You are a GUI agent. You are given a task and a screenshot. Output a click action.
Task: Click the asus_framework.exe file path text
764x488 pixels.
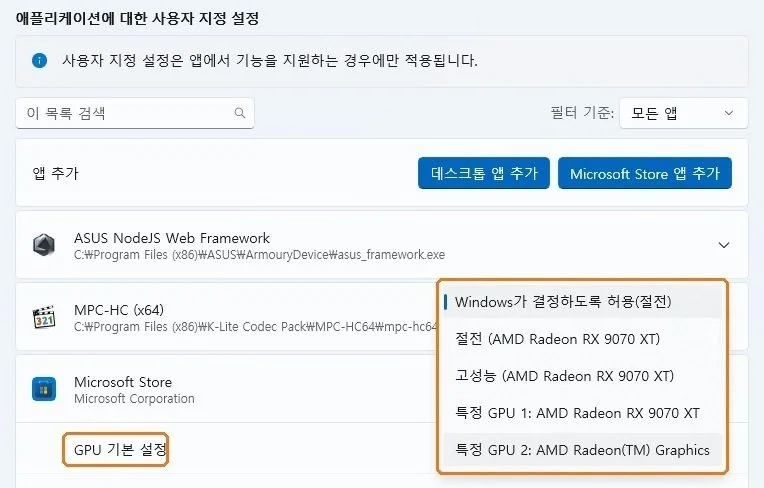[259, 255]
